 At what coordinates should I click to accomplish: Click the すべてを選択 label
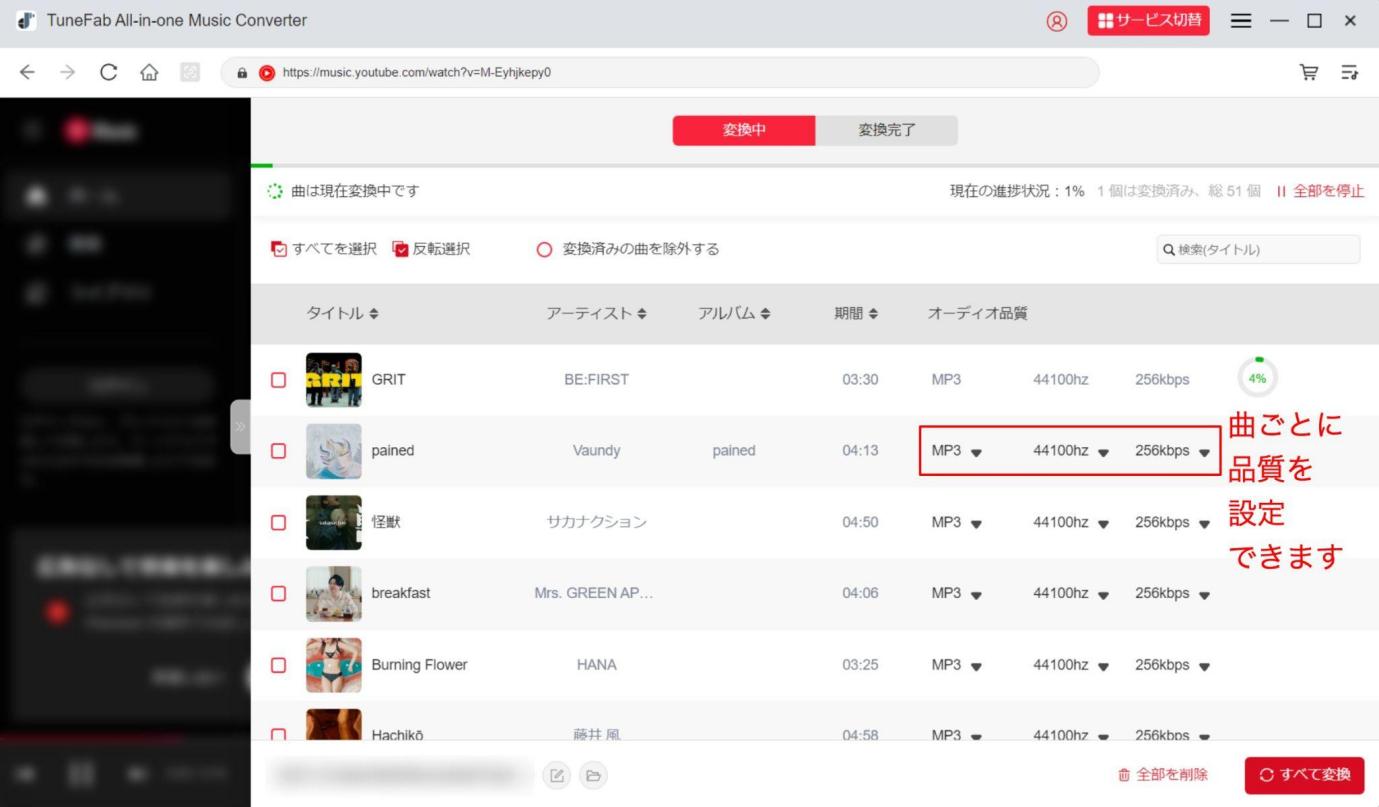tap(334, 249)
